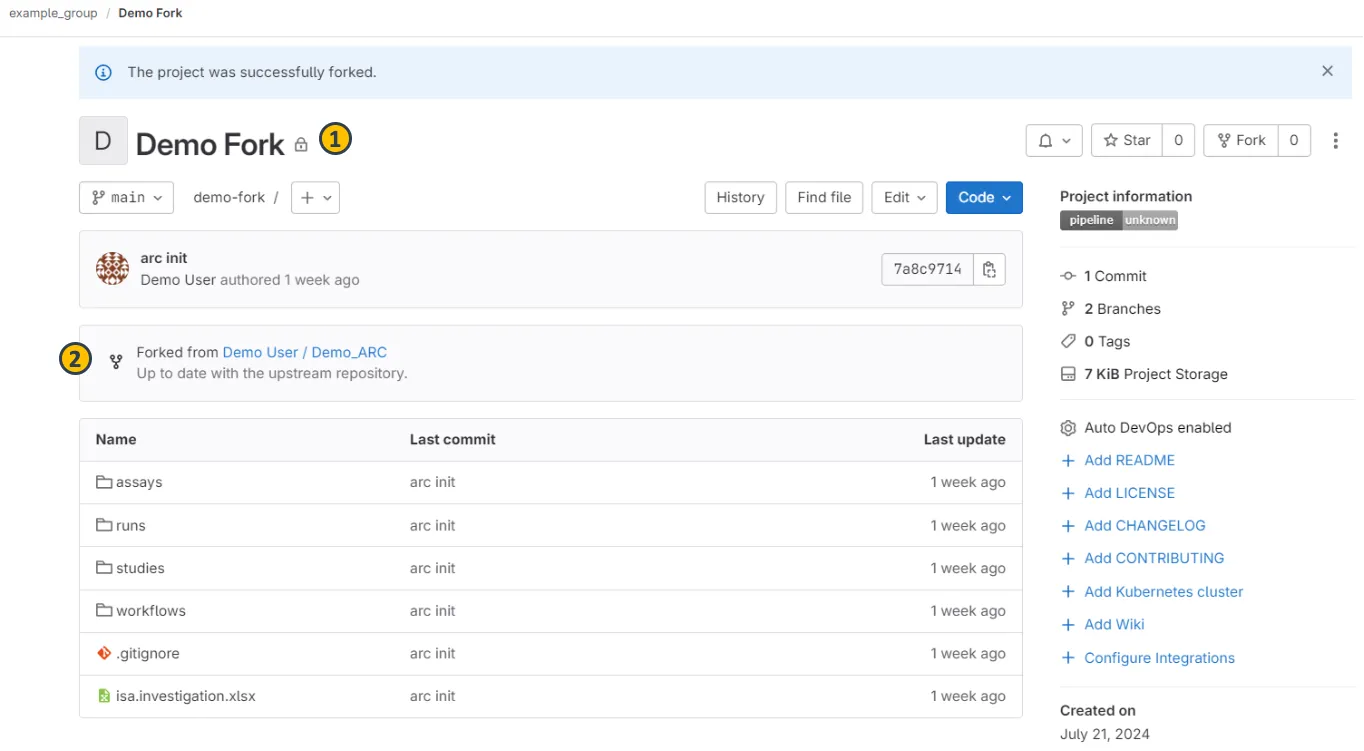Click the Demo User avatar image
1364x751 pixels.
pyautogui.click(x=112, y=269)
